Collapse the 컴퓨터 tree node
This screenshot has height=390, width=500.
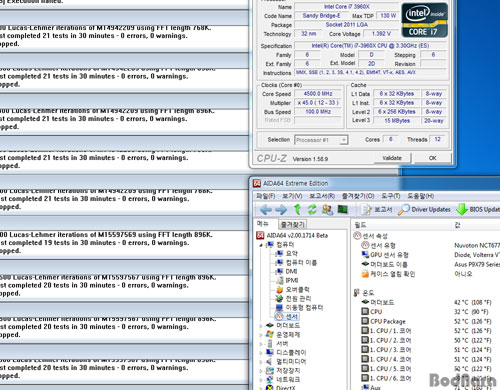[x=261, y=245]
